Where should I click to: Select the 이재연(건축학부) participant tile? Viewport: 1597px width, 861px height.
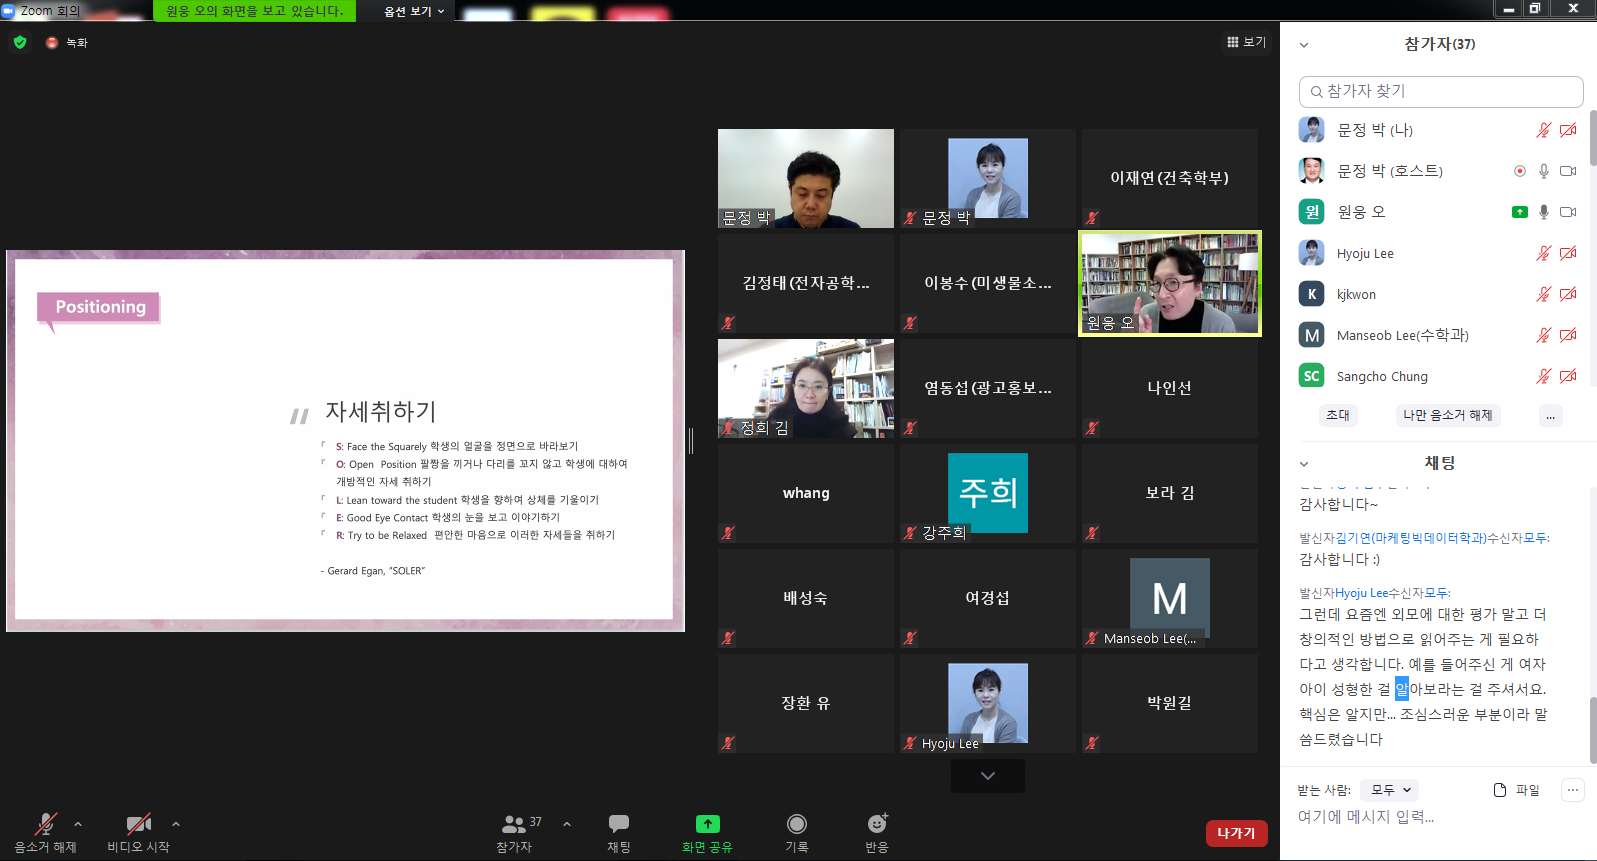tap(1170, 178)
